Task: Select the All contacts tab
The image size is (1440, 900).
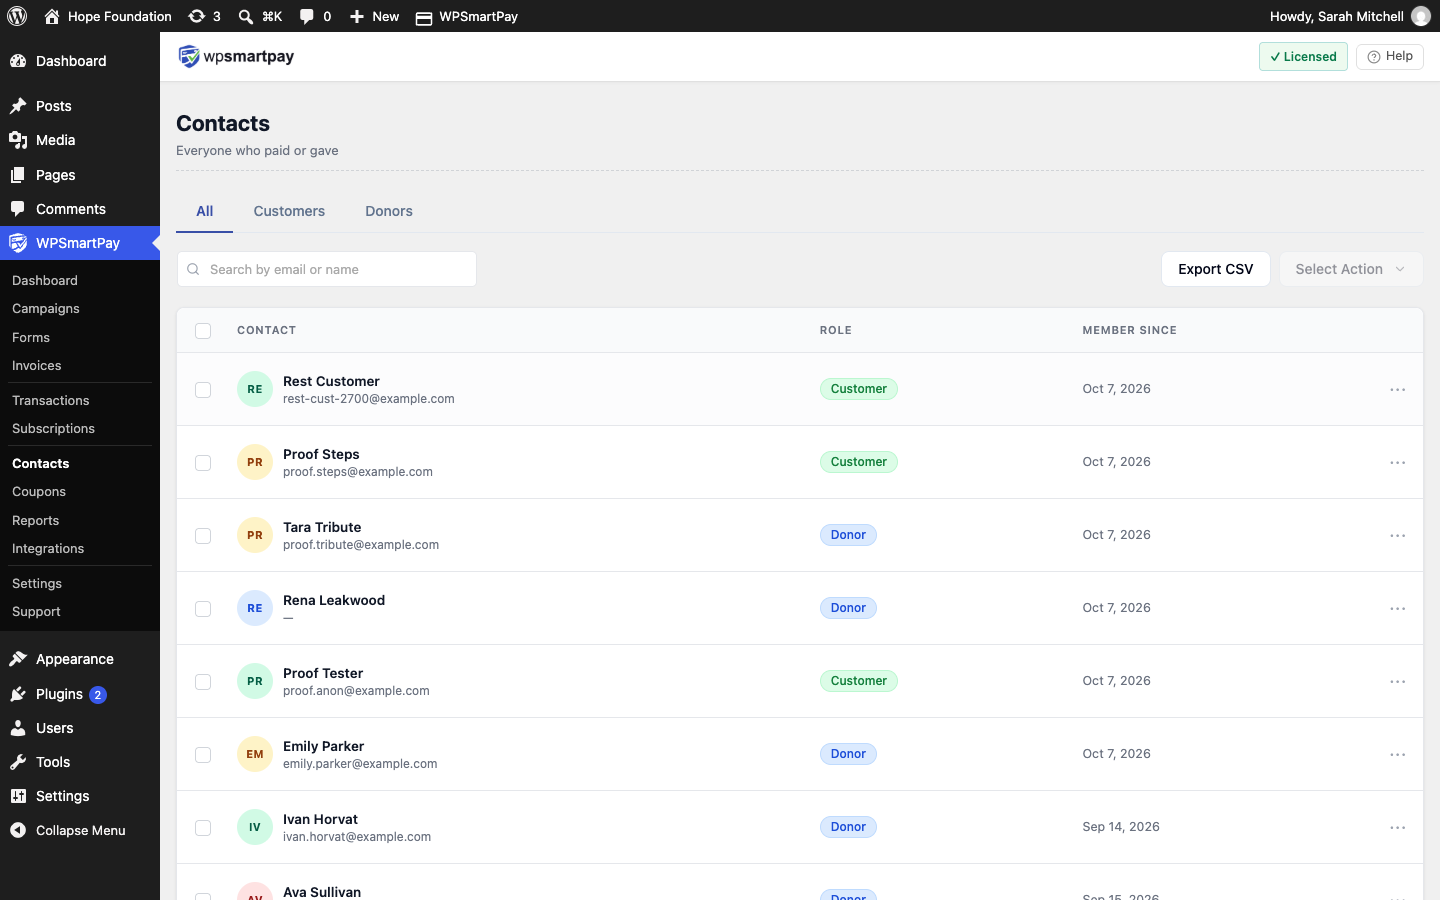Action: tap(205, 211)
